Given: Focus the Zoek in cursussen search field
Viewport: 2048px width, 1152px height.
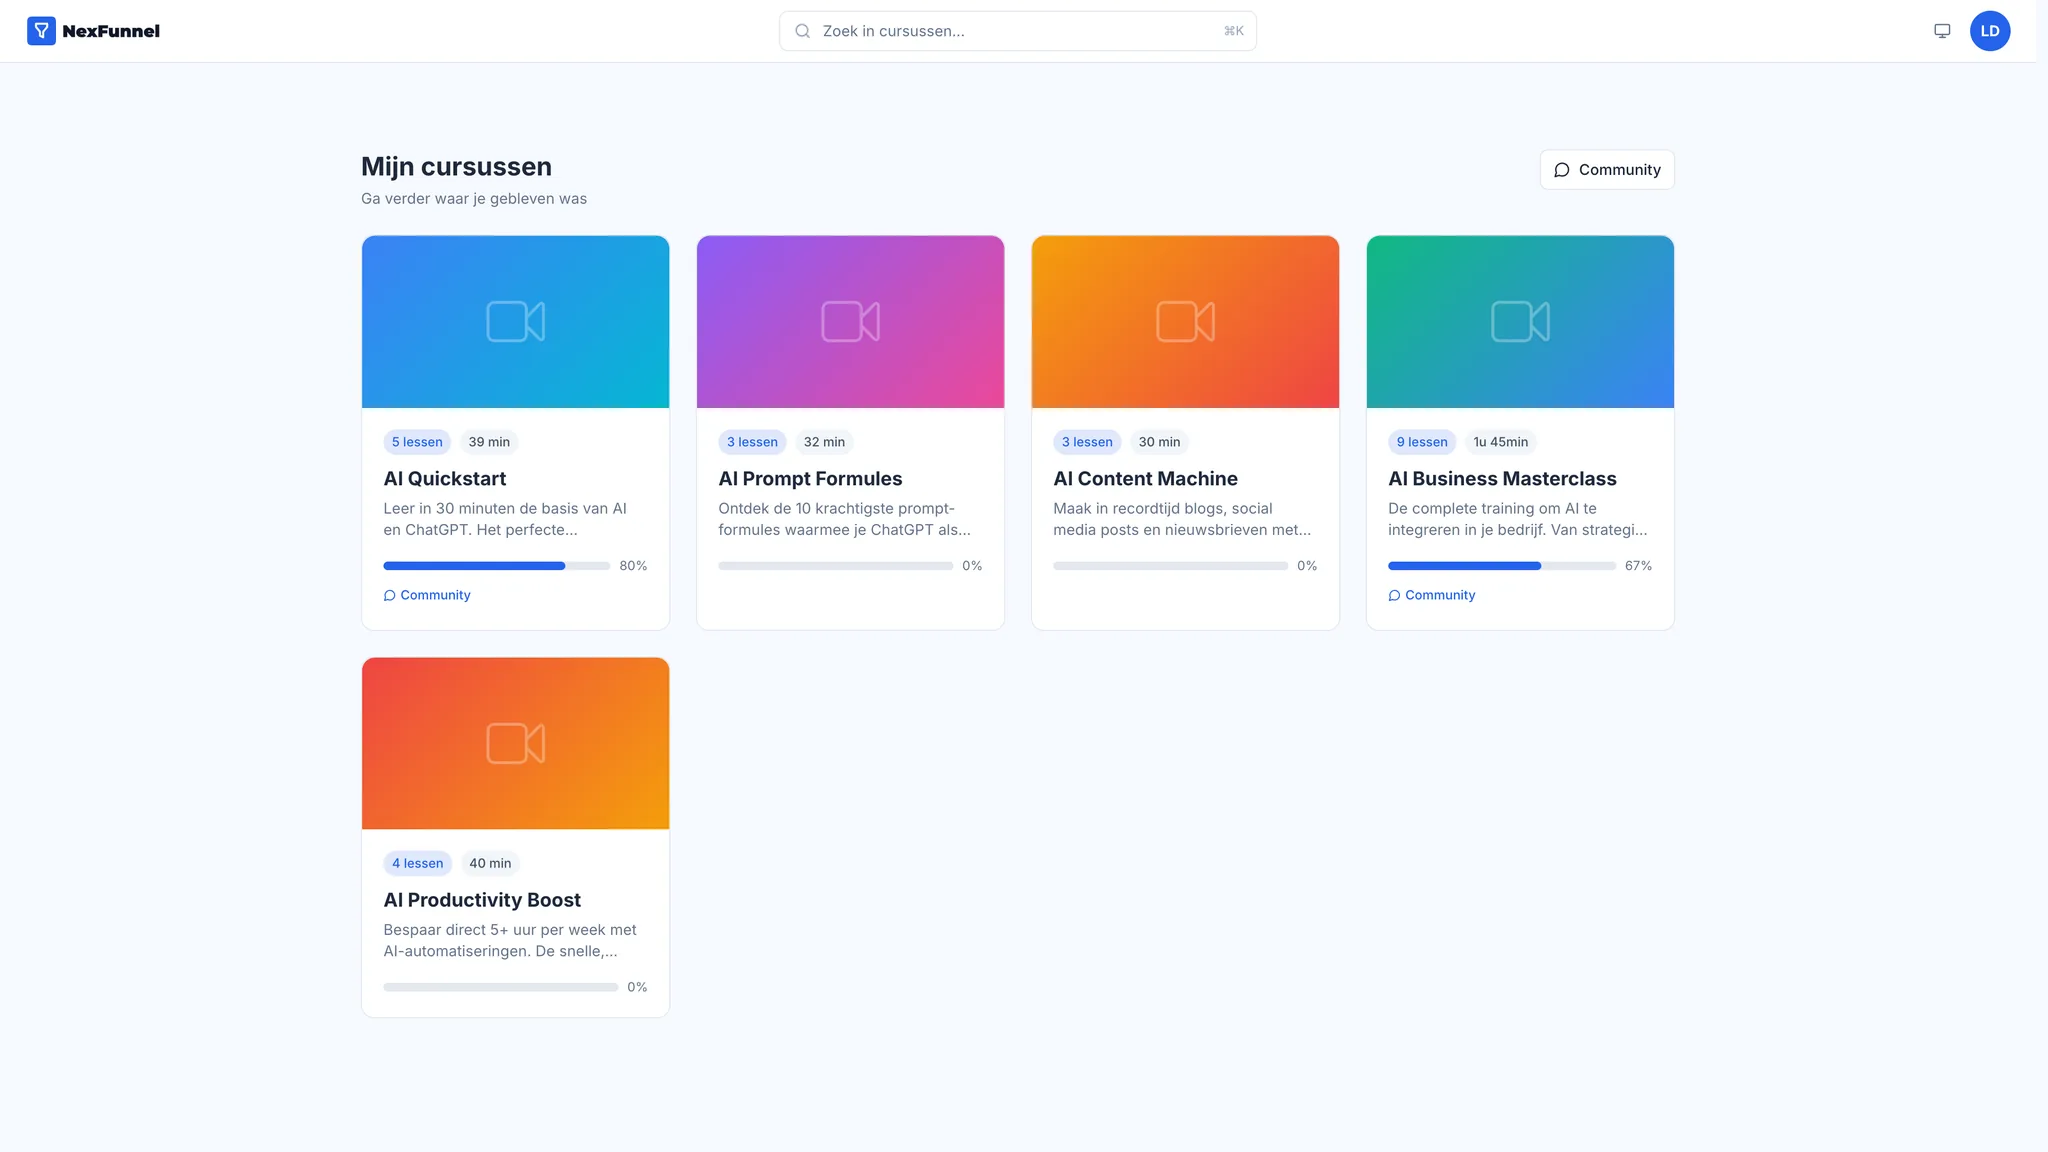Looking at the screenshot, I should tap(1018, 31).
